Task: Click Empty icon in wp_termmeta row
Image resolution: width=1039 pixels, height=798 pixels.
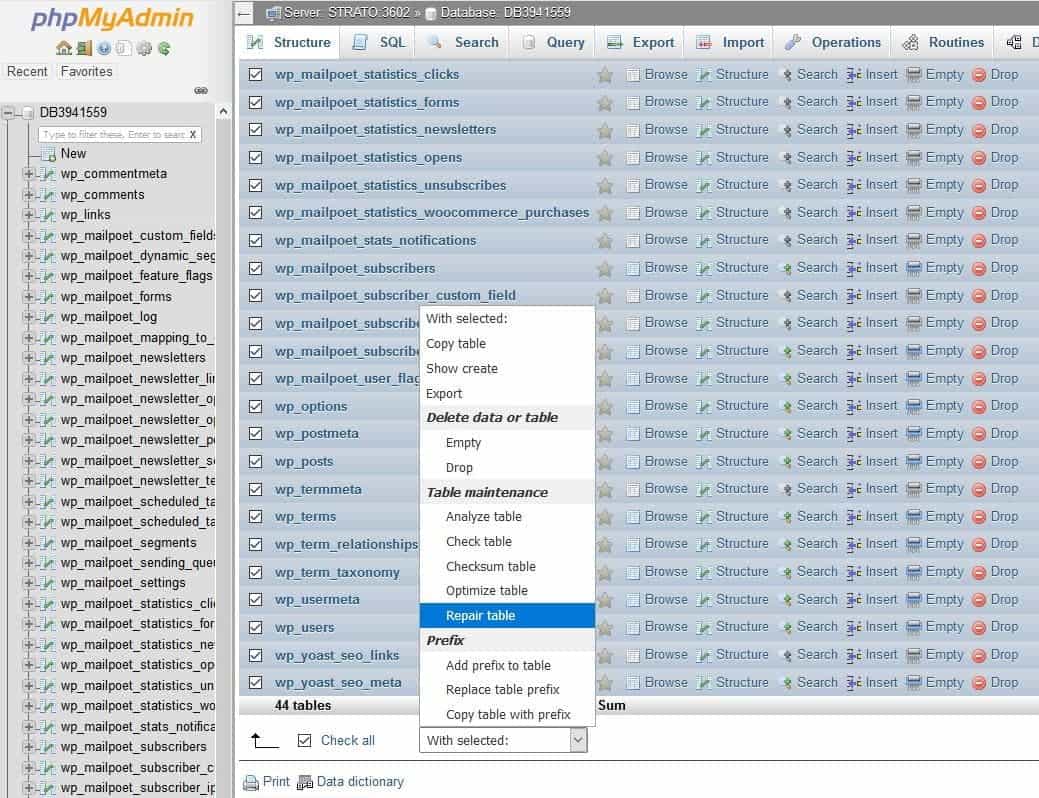Action: (x=914, y=489)
